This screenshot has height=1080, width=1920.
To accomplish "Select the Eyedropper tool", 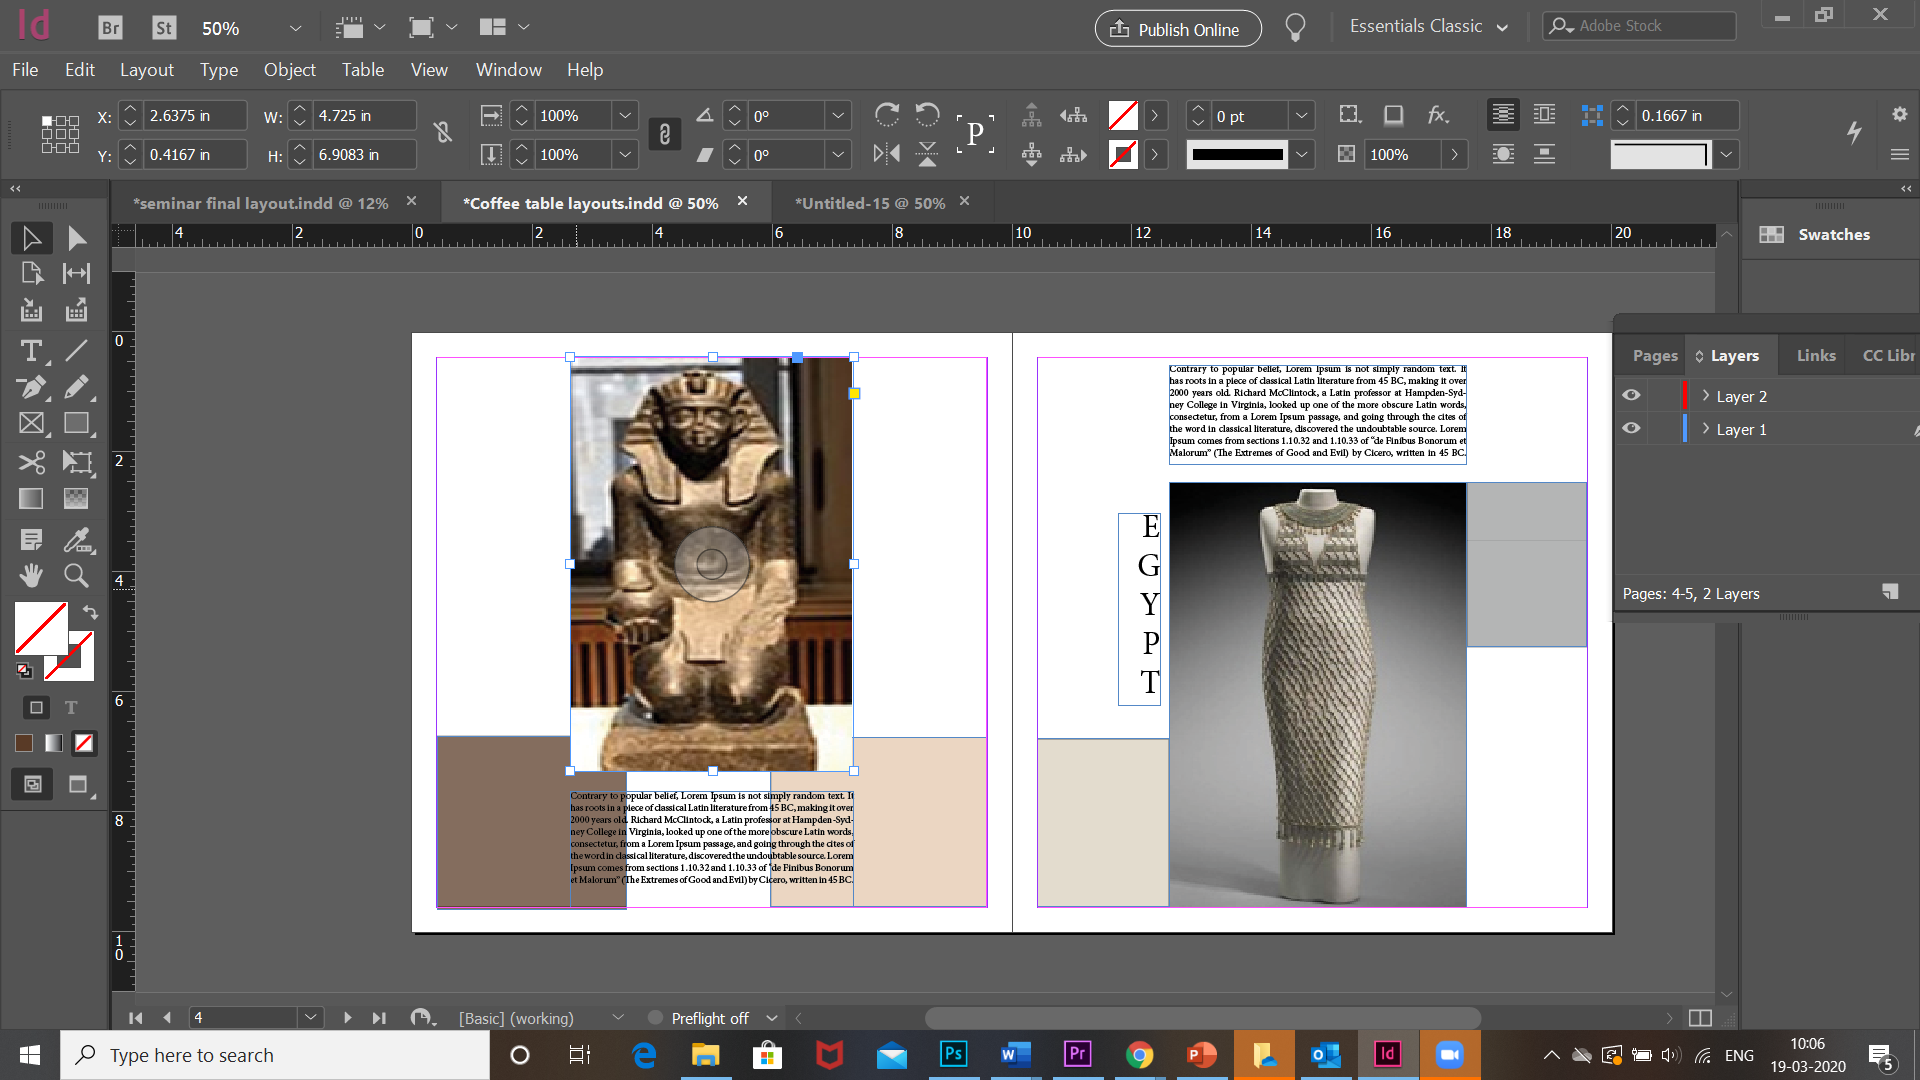I will pyautogui.click(x=76, y=540).
